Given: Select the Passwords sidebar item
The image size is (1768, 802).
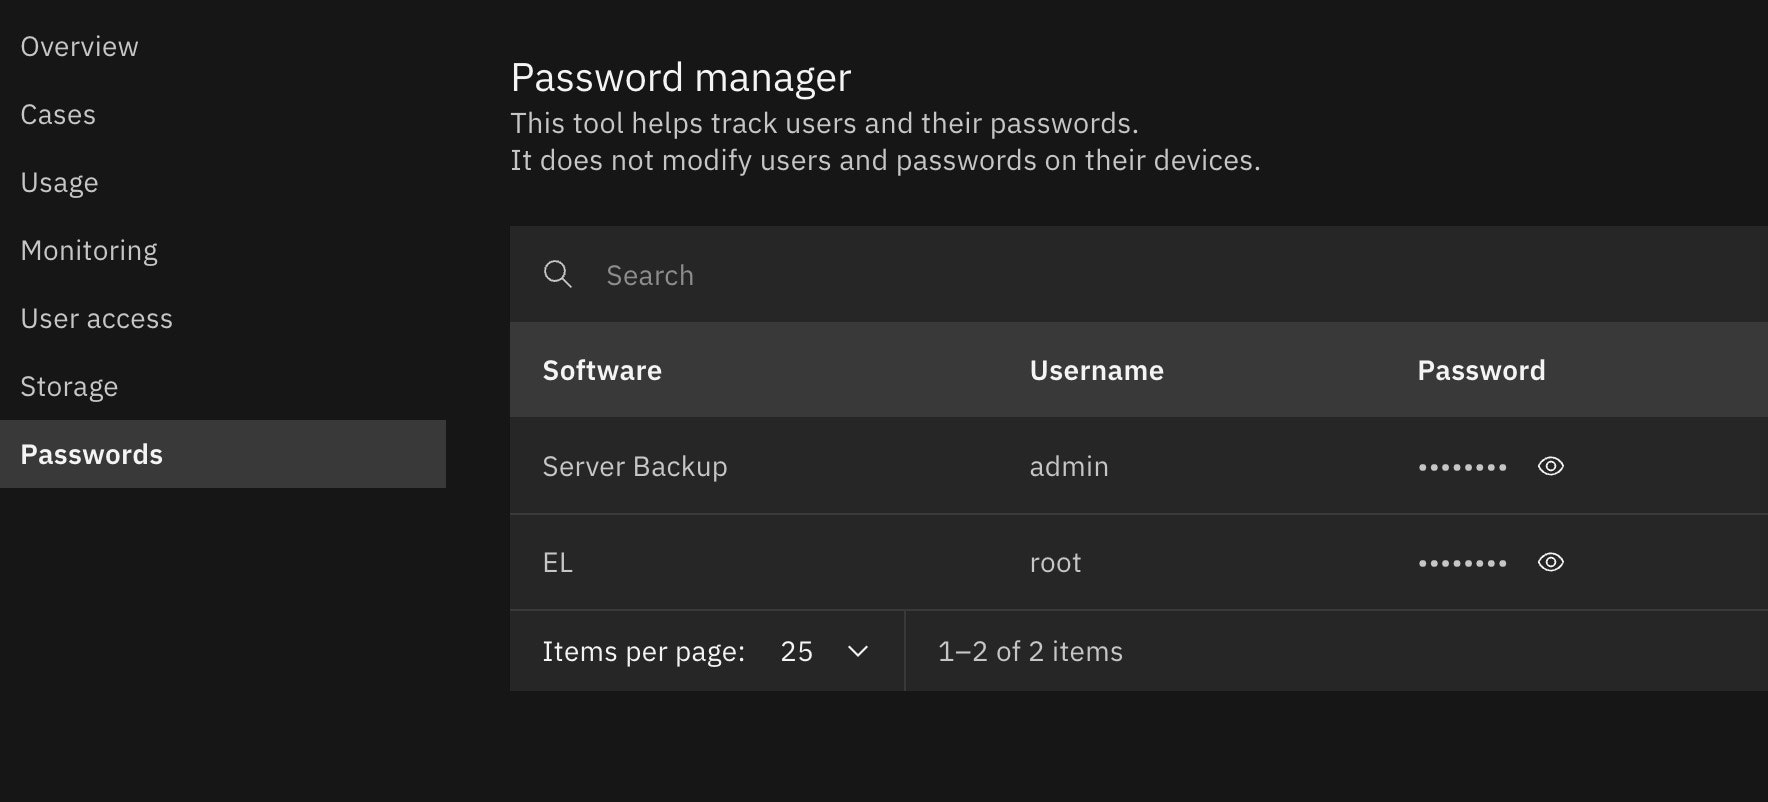Looking at the screenshot, I should tap(91, 455).
